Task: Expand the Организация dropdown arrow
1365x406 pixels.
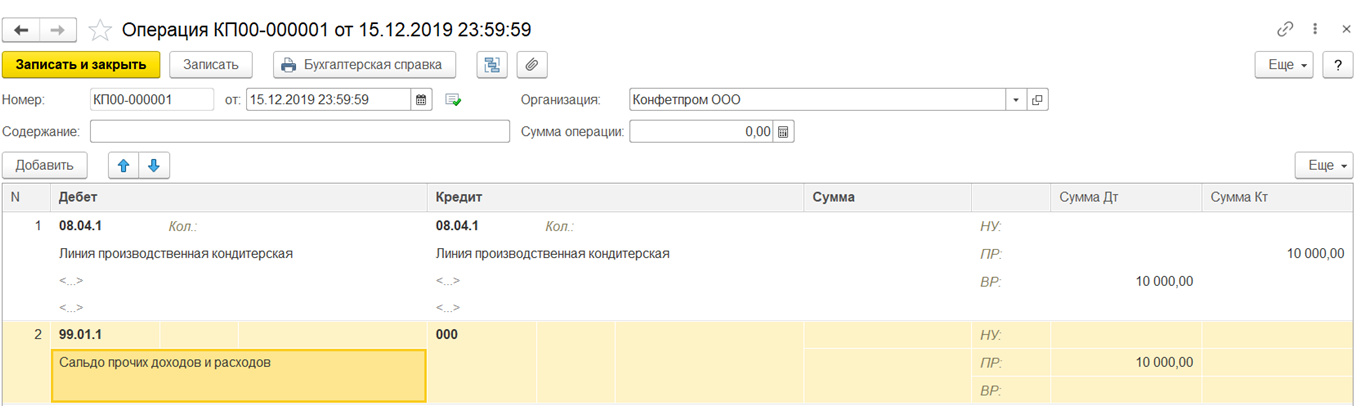Action: pos(1016,100)
